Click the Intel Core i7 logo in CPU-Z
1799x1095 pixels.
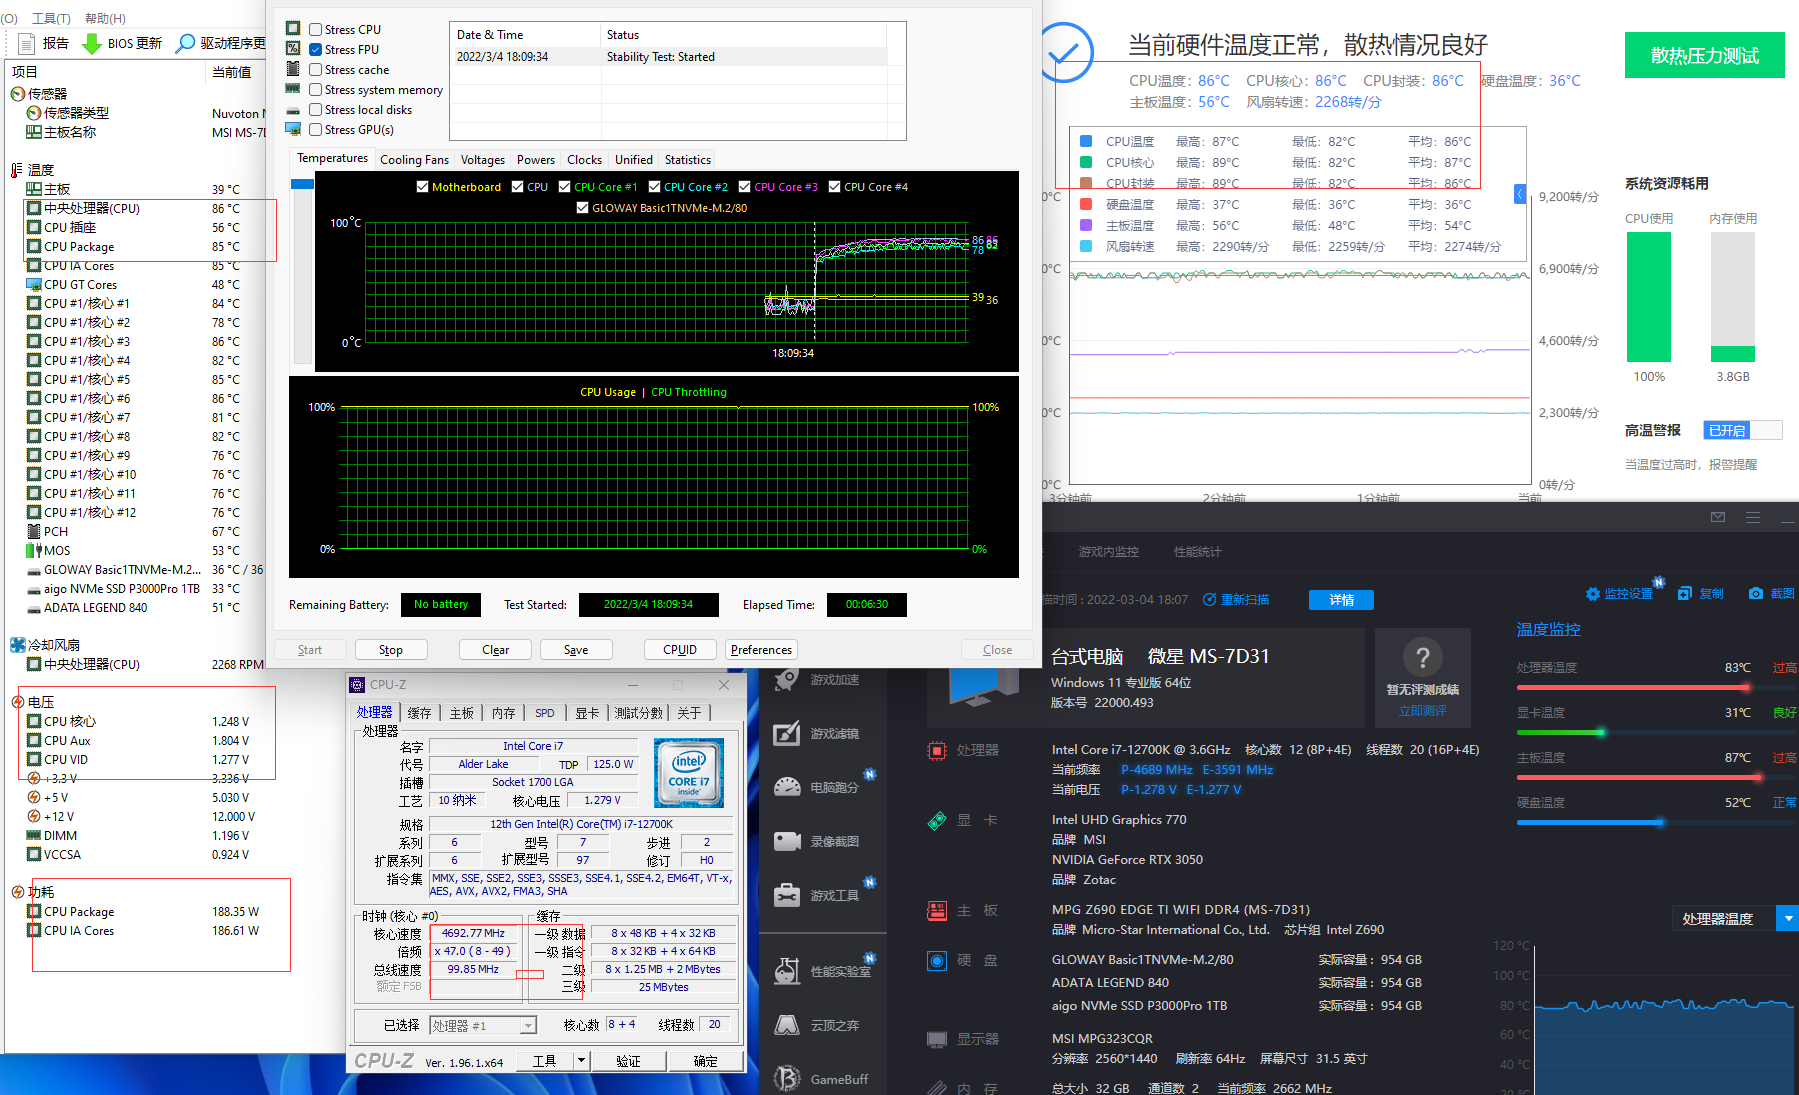689,773
